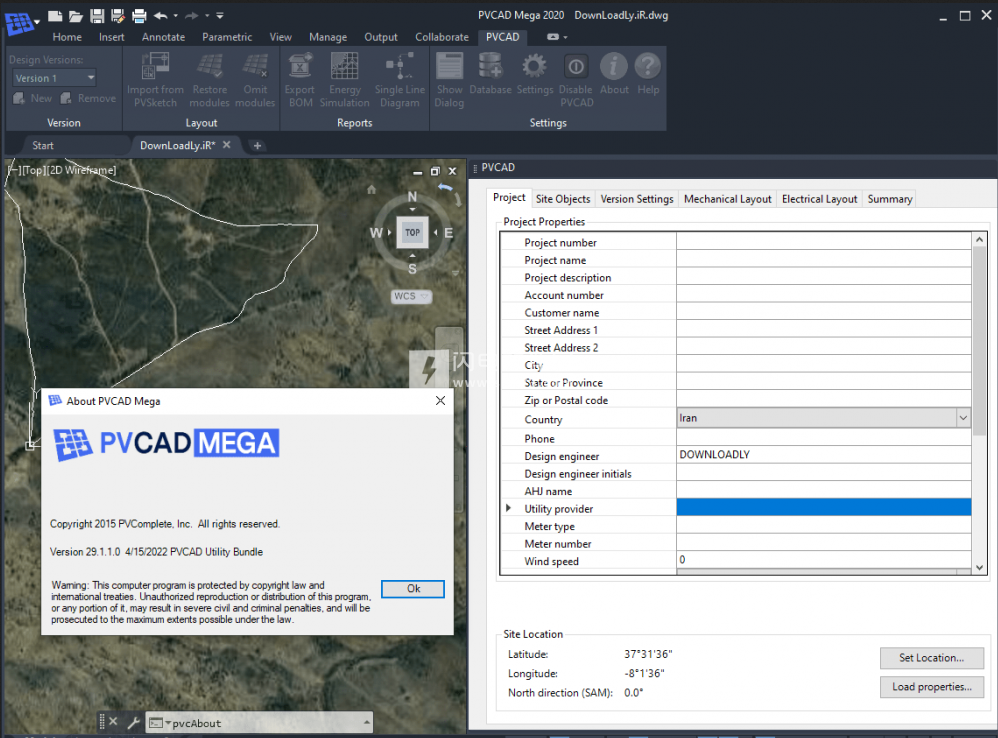Close the About PVCAD Mega dialog

click(440, 400)
